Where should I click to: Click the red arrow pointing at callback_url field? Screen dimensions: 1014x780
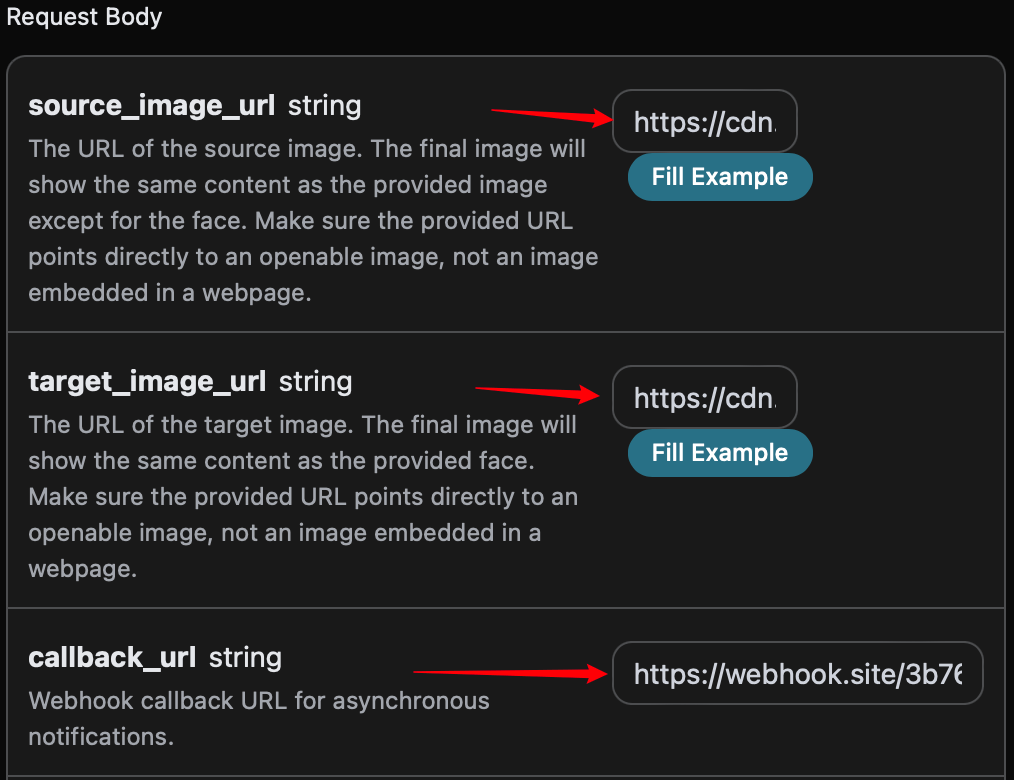[510, 674]
